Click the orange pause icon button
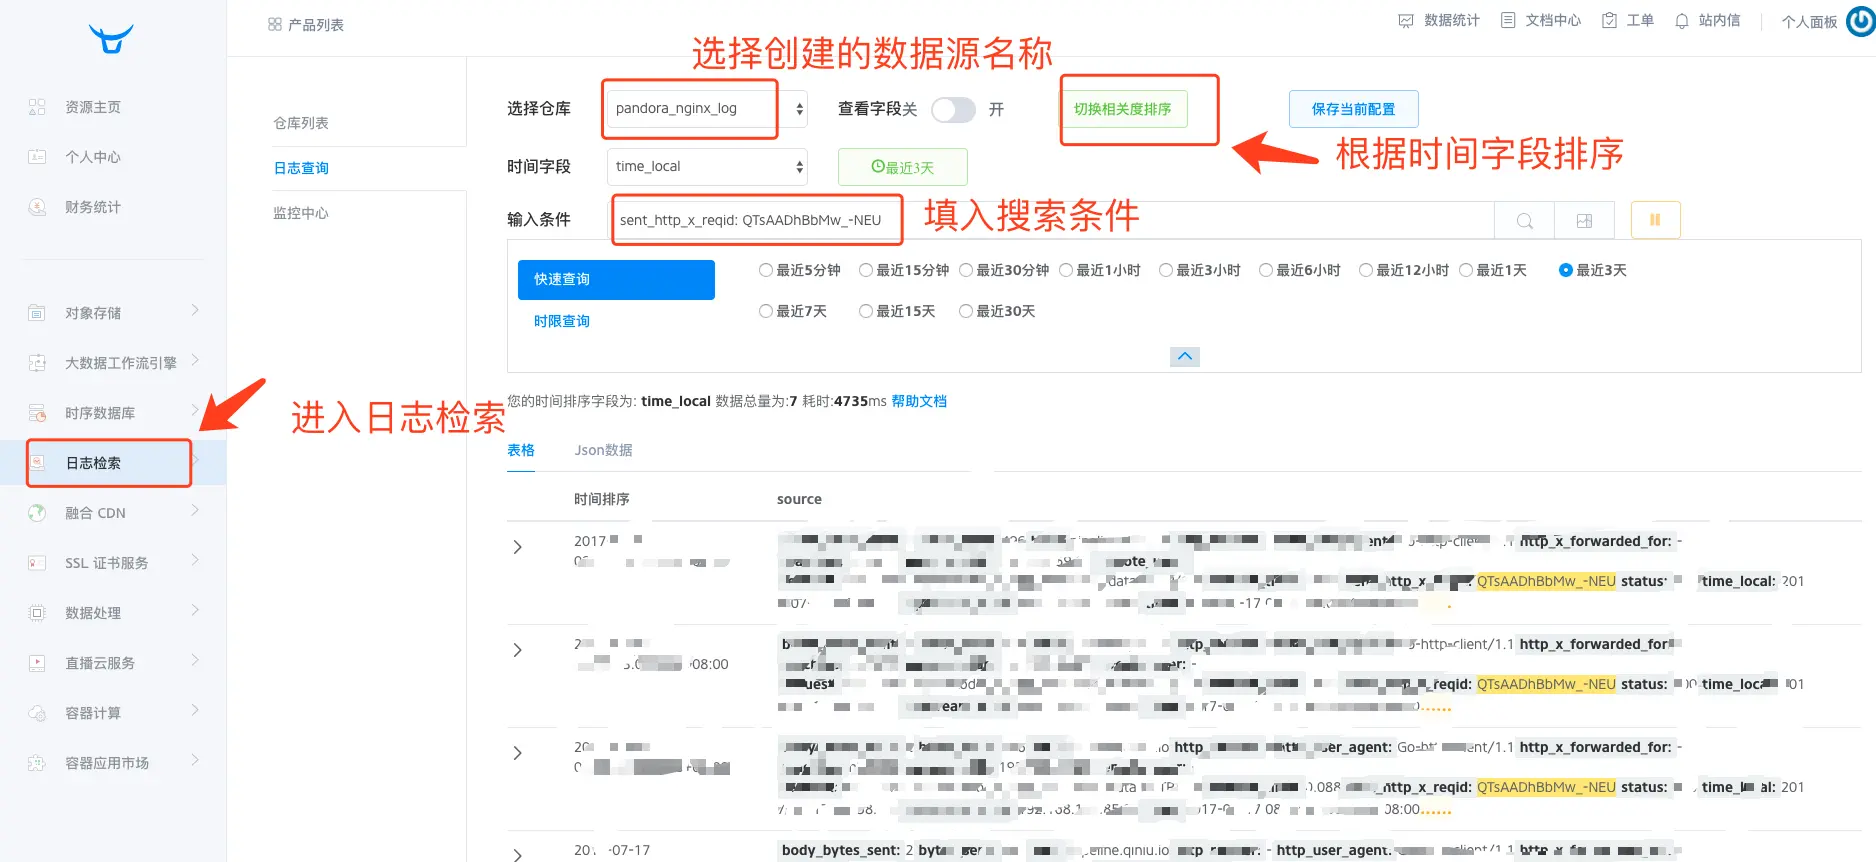 point(1655,220)
